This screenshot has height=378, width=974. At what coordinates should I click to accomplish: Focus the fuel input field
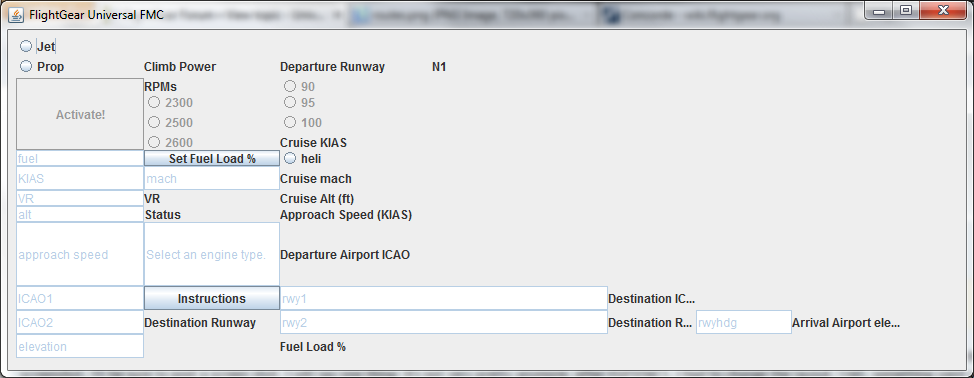tap(80, 158)
